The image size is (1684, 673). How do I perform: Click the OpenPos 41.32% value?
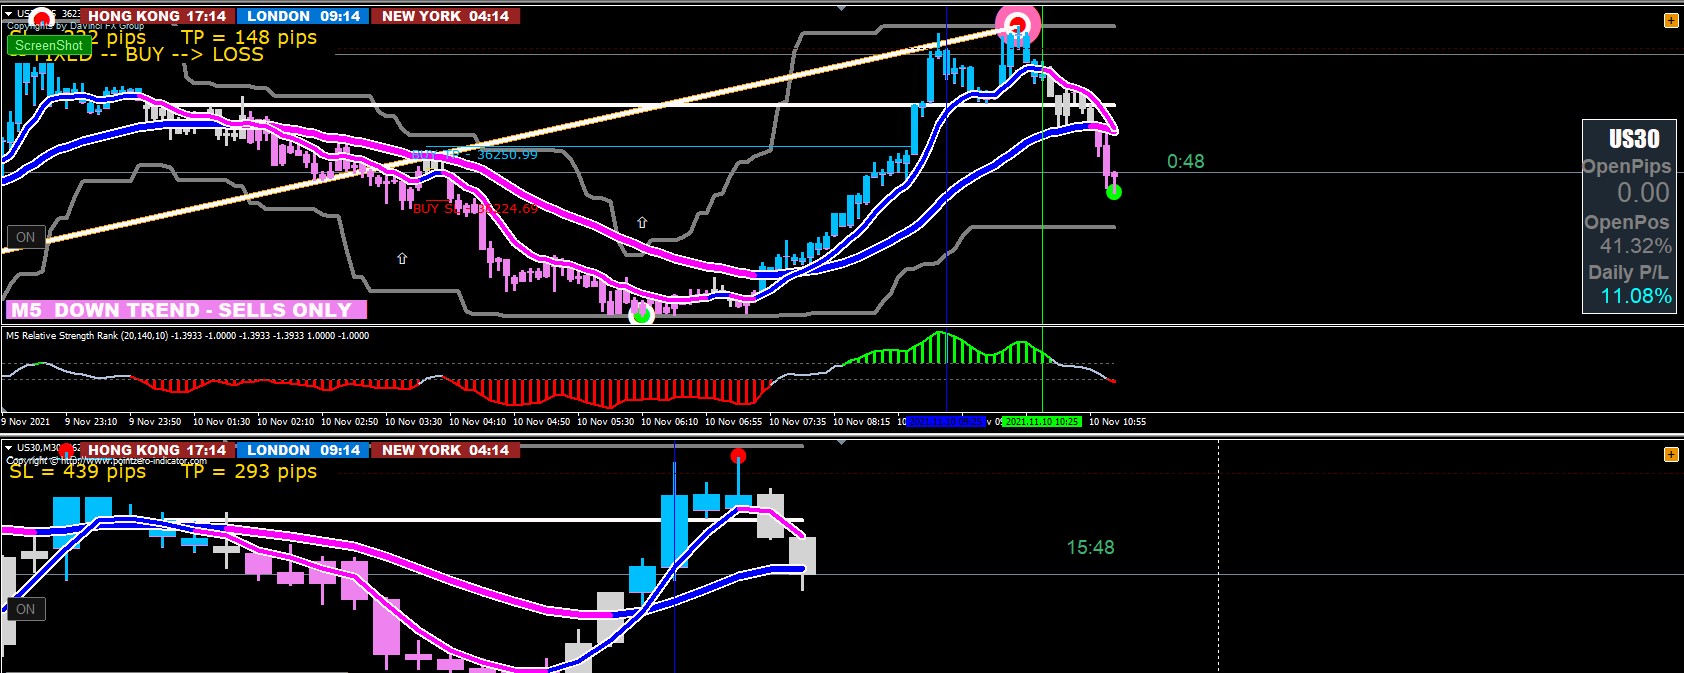coord(1635,246)
